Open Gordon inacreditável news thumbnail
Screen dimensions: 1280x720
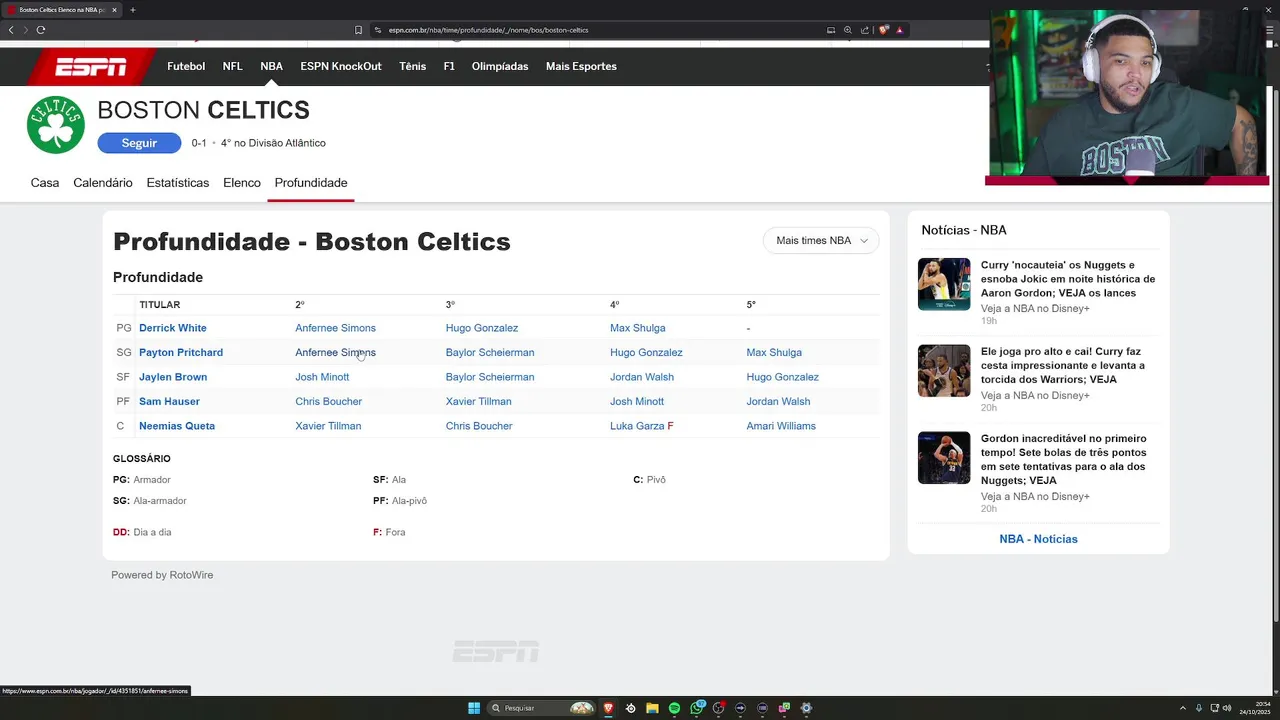coord(944,458)
